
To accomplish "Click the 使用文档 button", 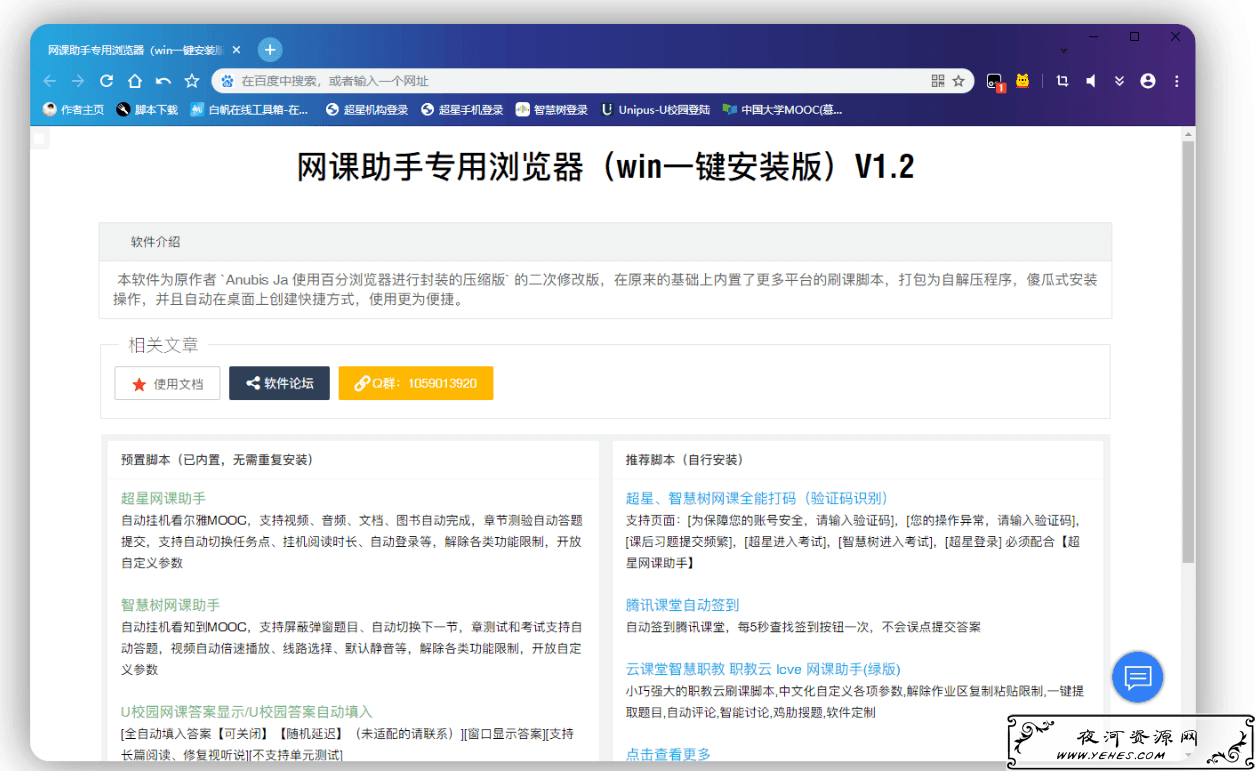I will click(x=167, y=383).
